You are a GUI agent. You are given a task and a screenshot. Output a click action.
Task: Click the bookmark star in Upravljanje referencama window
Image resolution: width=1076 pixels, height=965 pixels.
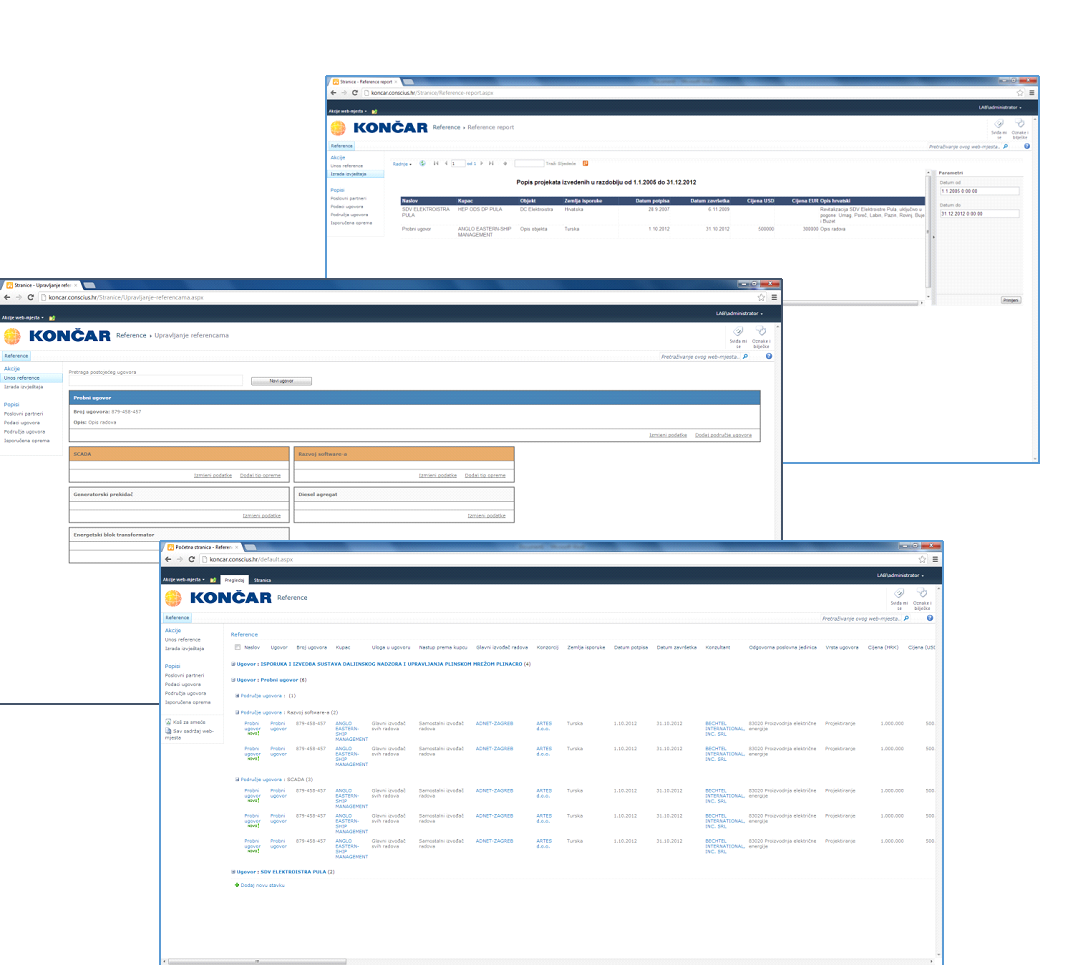(762, 297)
